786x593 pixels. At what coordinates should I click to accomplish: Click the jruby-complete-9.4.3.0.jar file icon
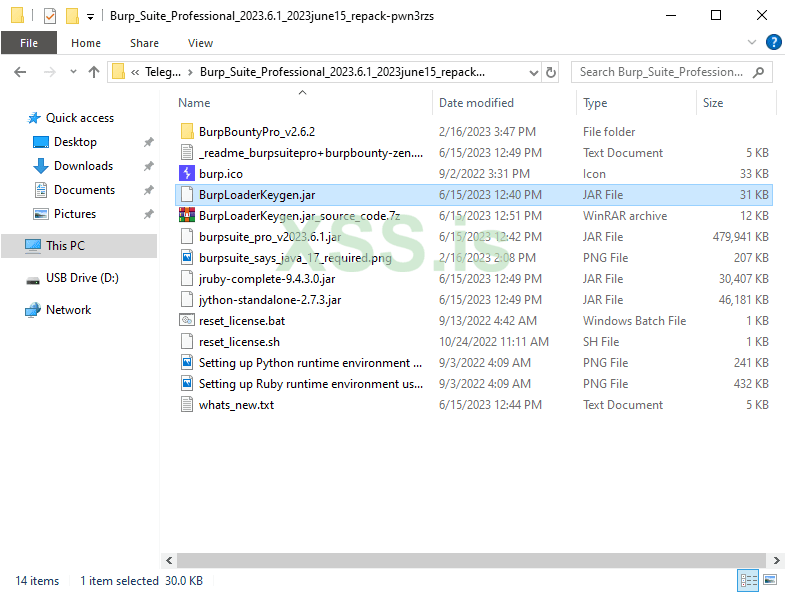pyautogui.click(x=187, y=279)
